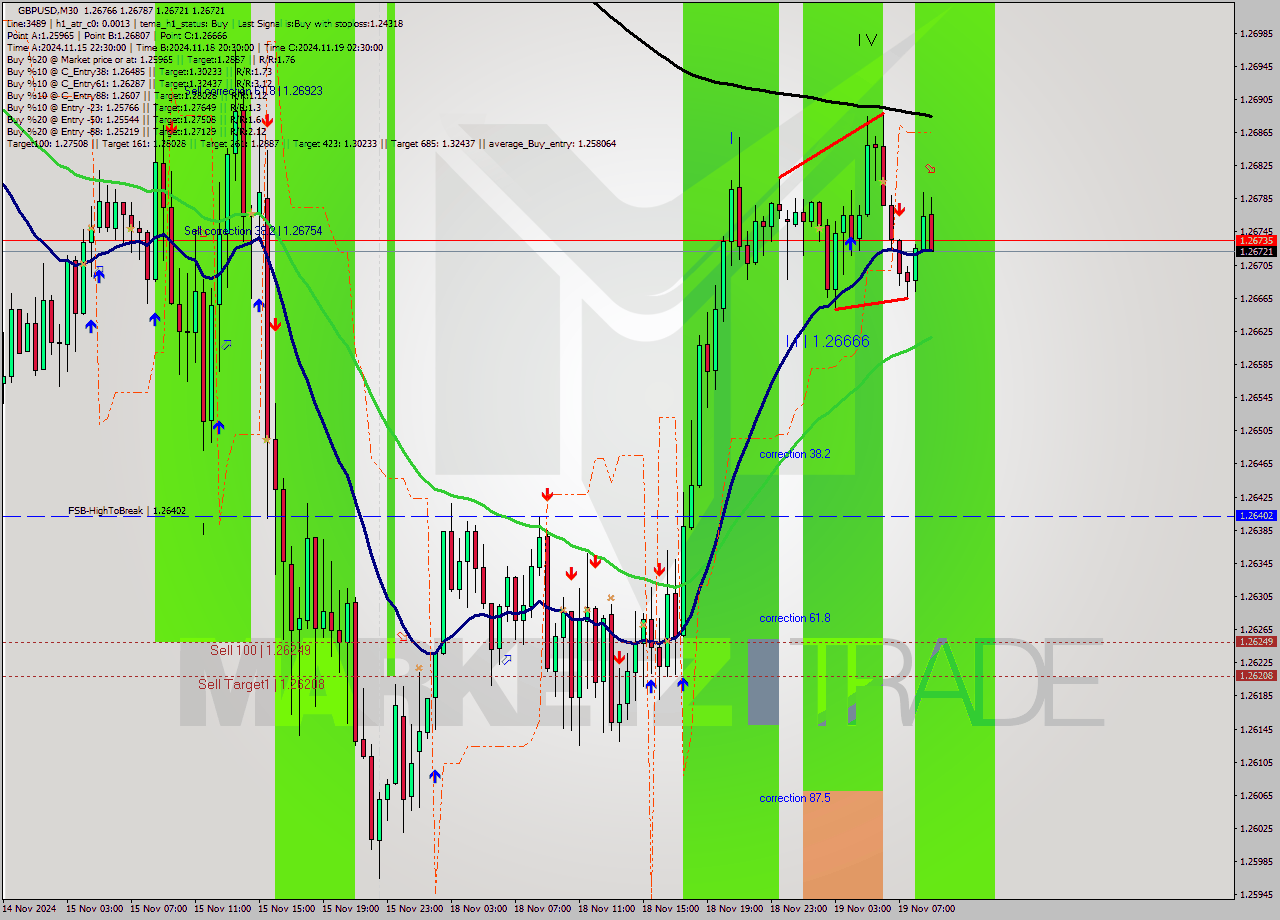
Task: Select the correction 61.8 label
Action: coord(794,618)
